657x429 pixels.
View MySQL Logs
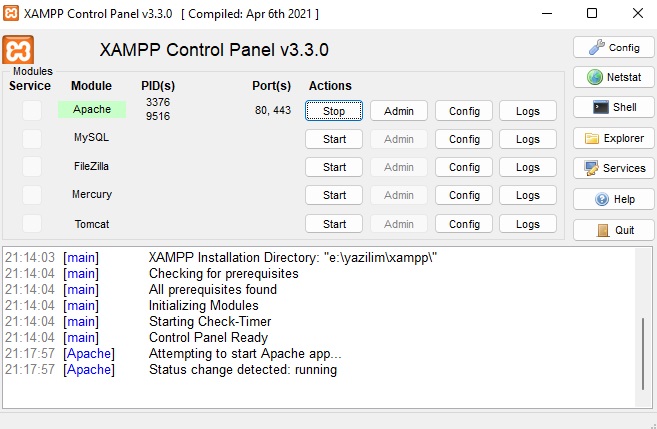click(x=528, y=139)
